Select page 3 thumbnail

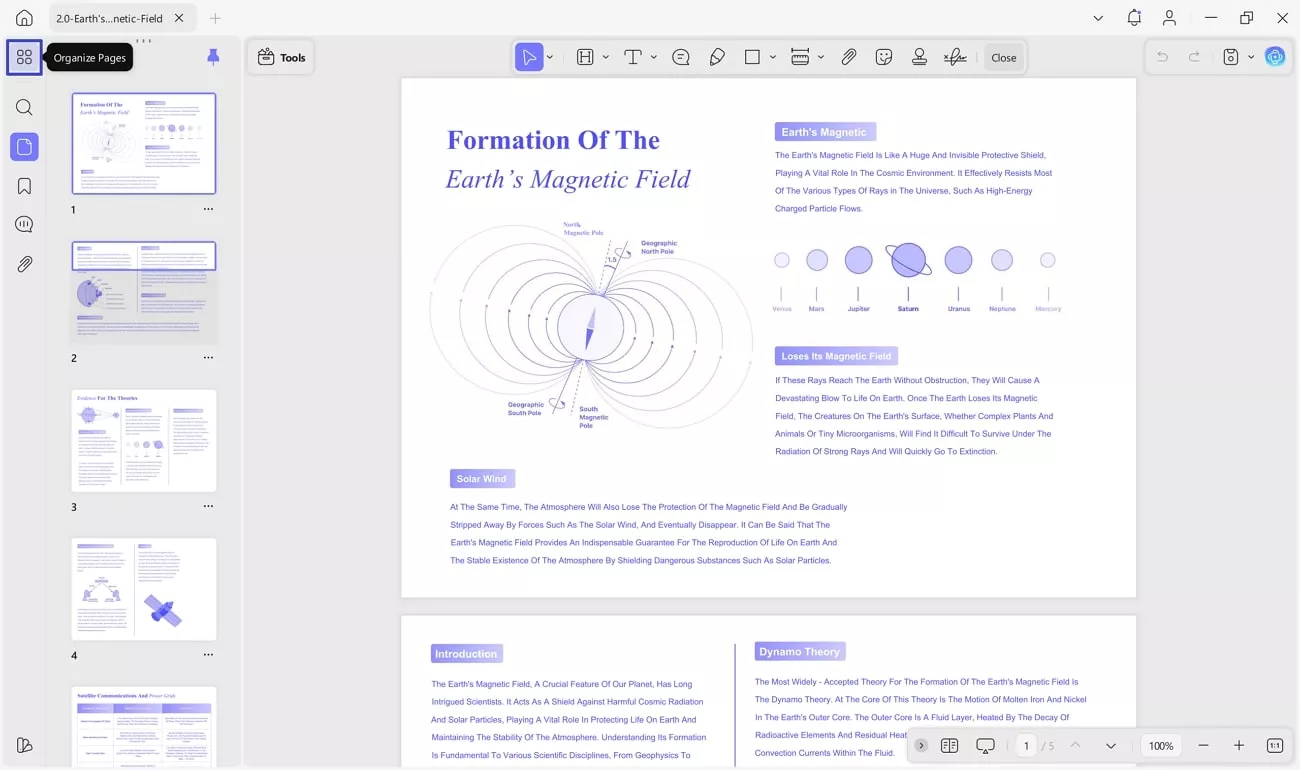(144, 440)
